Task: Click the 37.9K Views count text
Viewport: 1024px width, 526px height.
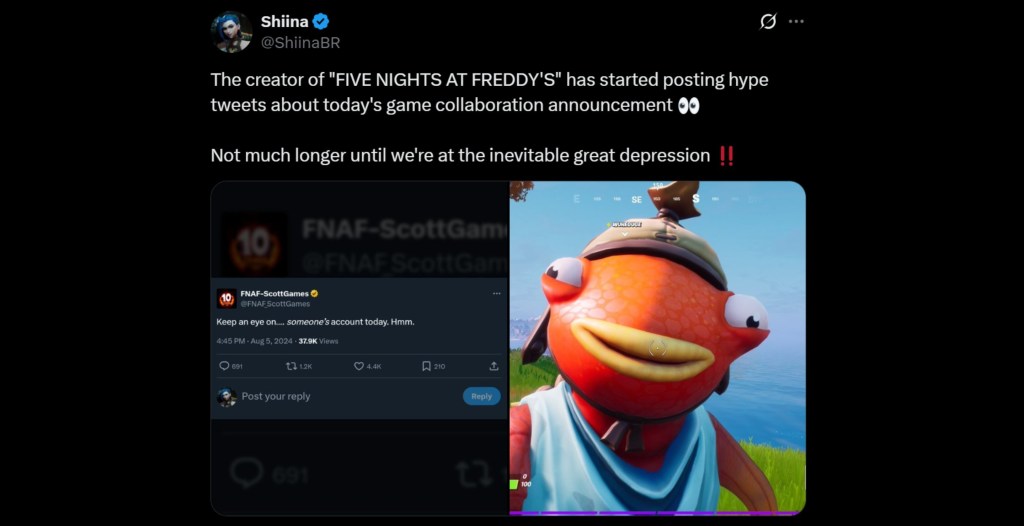Action: point(318,341)
